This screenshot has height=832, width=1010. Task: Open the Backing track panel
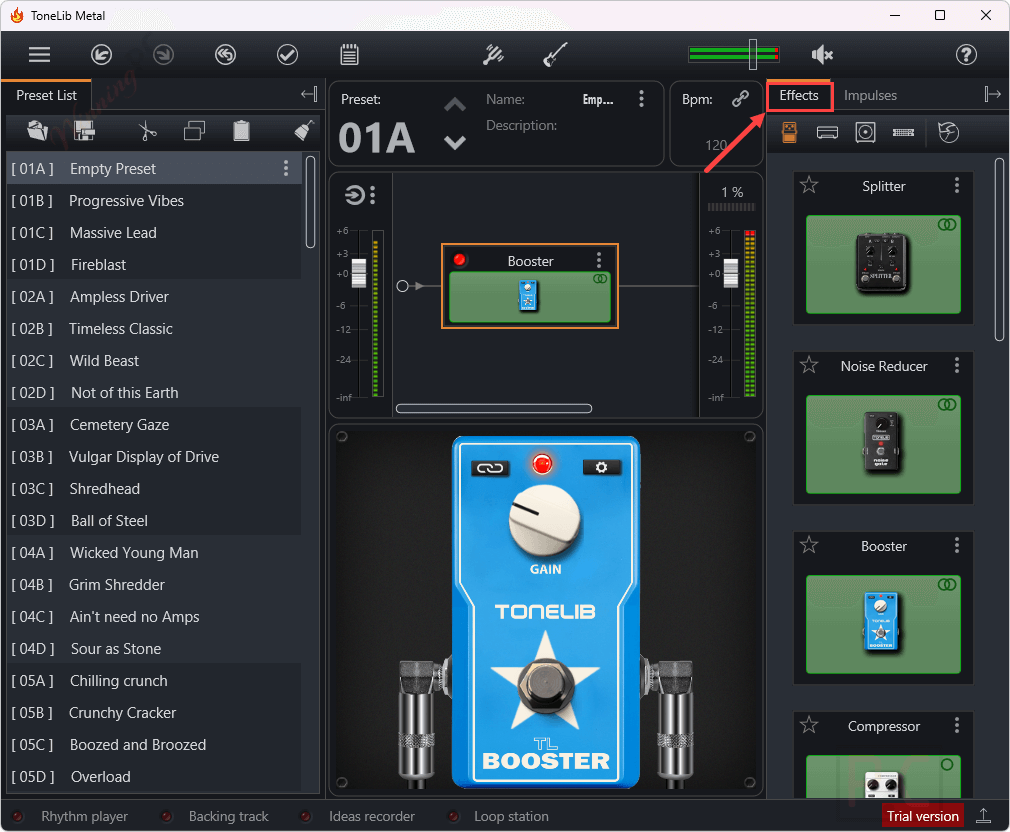[x=228, y=816]
